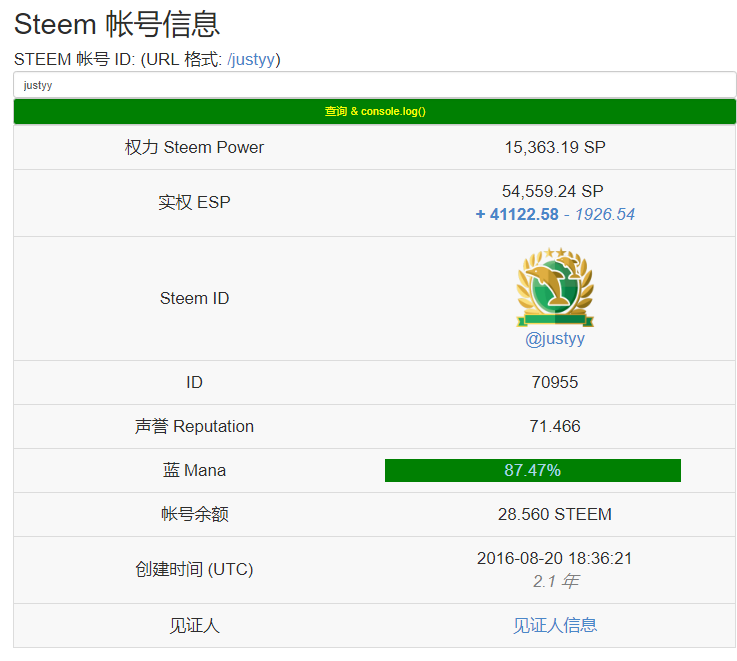737x661 pixels.
Task: Open the @justyy profile link
Action: 554,339
